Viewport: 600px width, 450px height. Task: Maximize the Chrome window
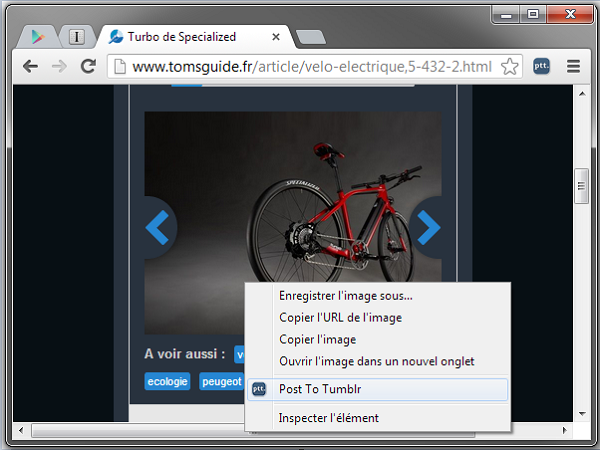tap(533, 15)
